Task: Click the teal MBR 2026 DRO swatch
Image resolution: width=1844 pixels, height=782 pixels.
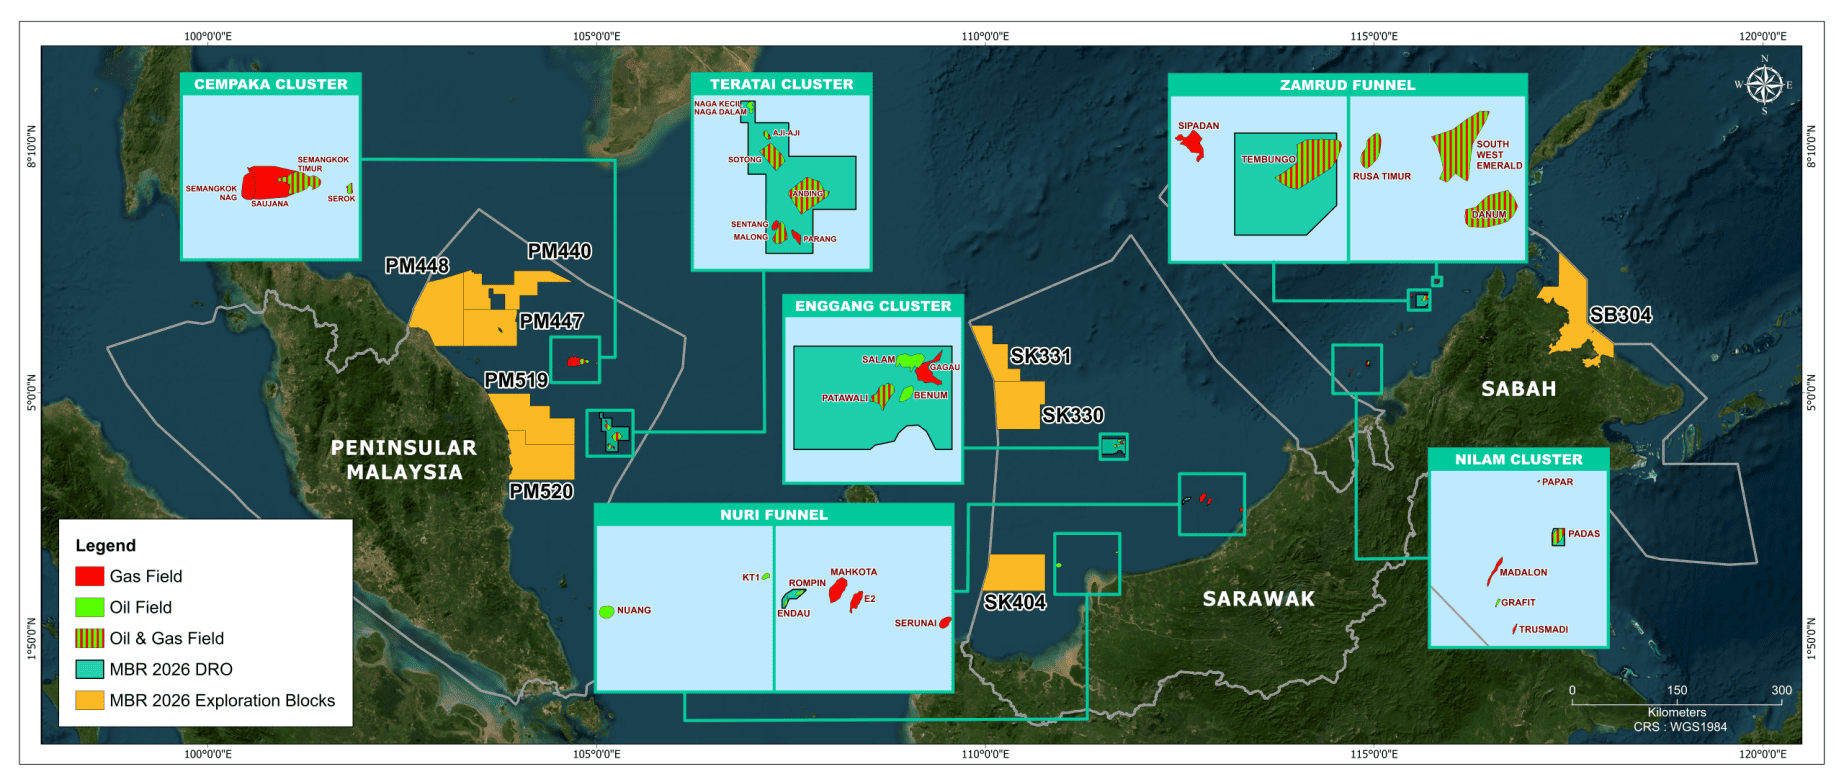Action: tap(90, 669)
